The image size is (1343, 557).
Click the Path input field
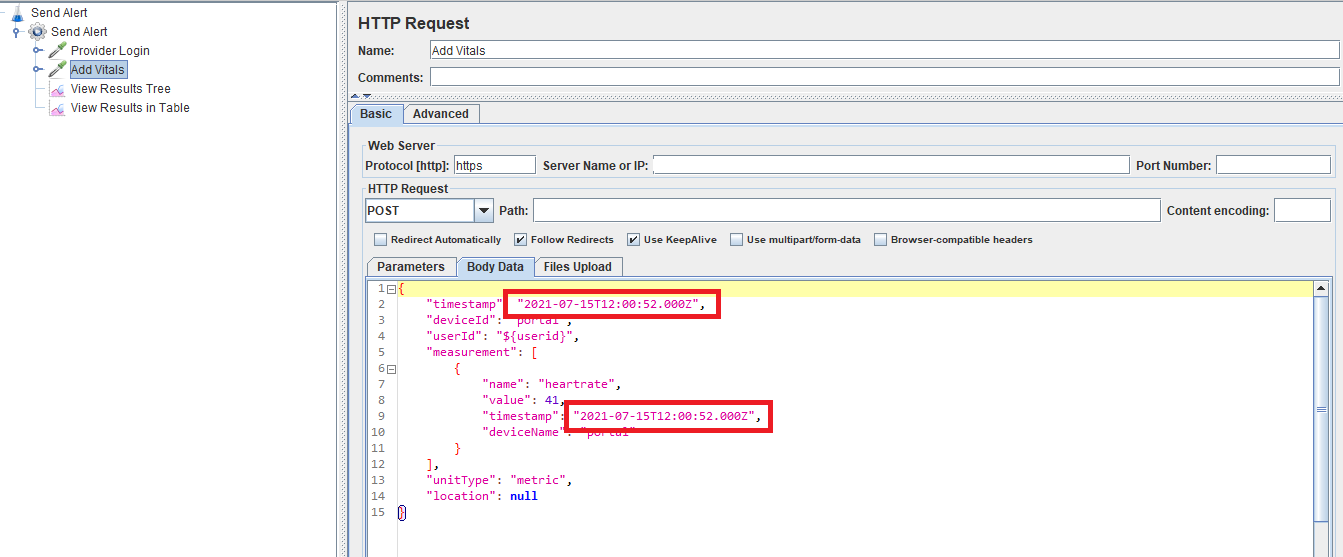coord(846,211)
